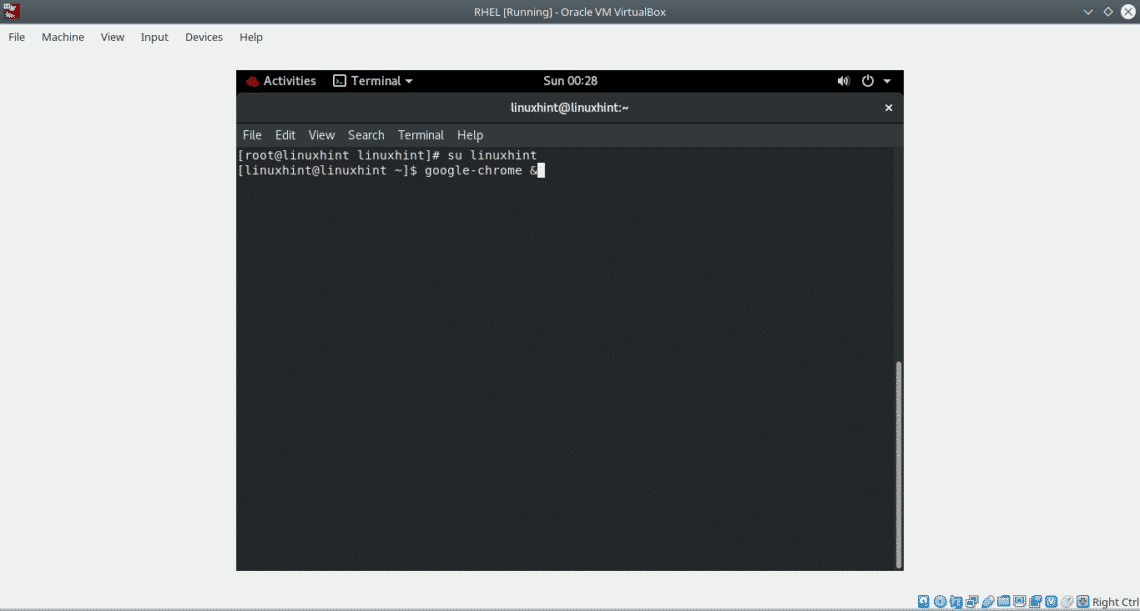Open the clock showing Sun 00:28
Viewport: 1140px width, 611px height.
pyautogui.click(x=569, y=81)
